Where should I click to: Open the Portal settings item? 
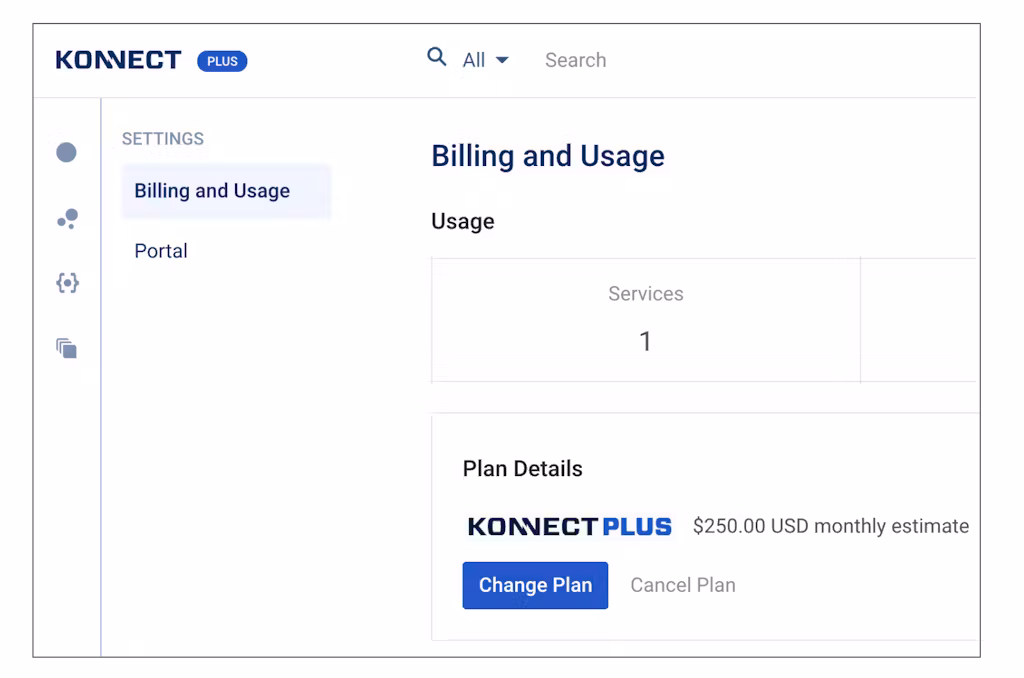[x=161, y=251]
